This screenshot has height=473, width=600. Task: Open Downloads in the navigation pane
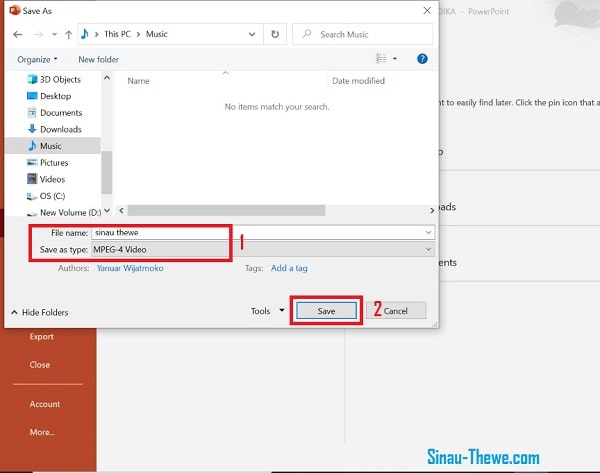pyautogui.click(x=54, y=129)
